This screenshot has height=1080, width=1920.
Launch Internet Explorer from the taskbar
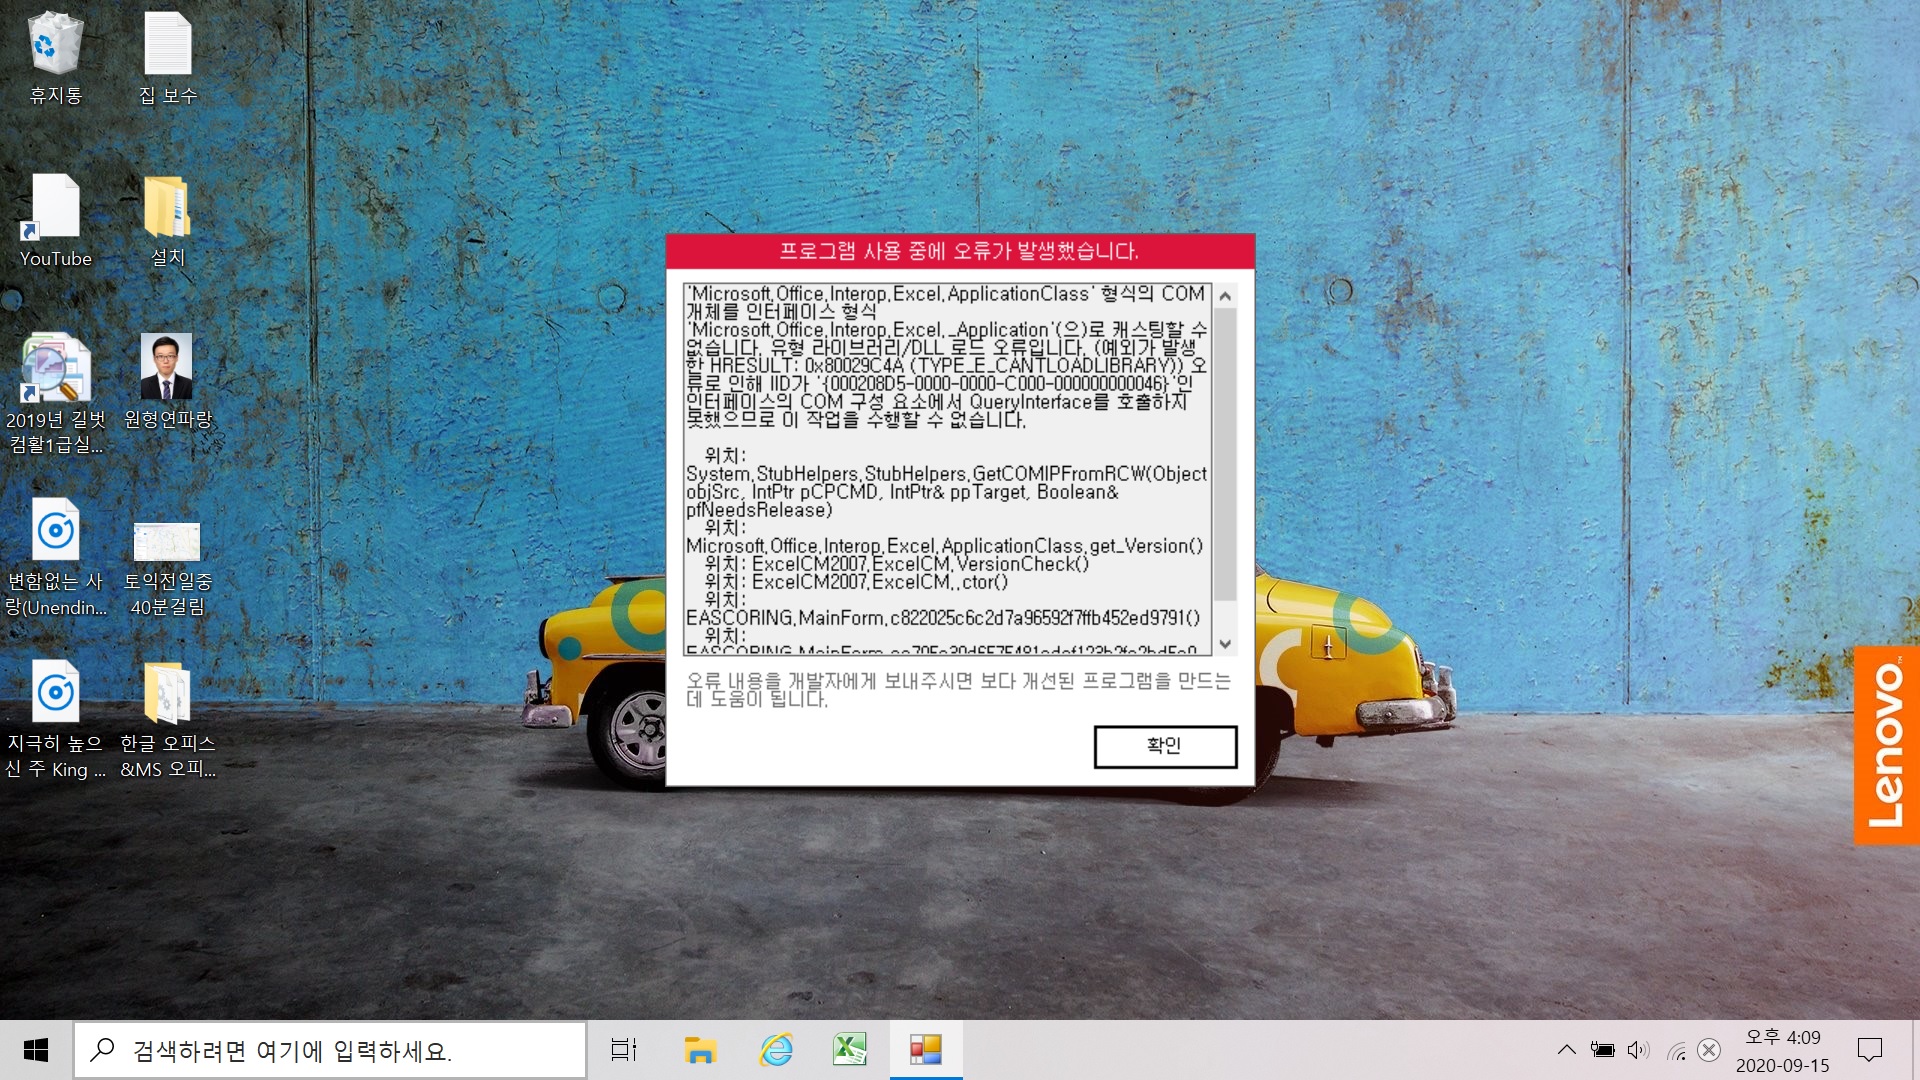776,1050
